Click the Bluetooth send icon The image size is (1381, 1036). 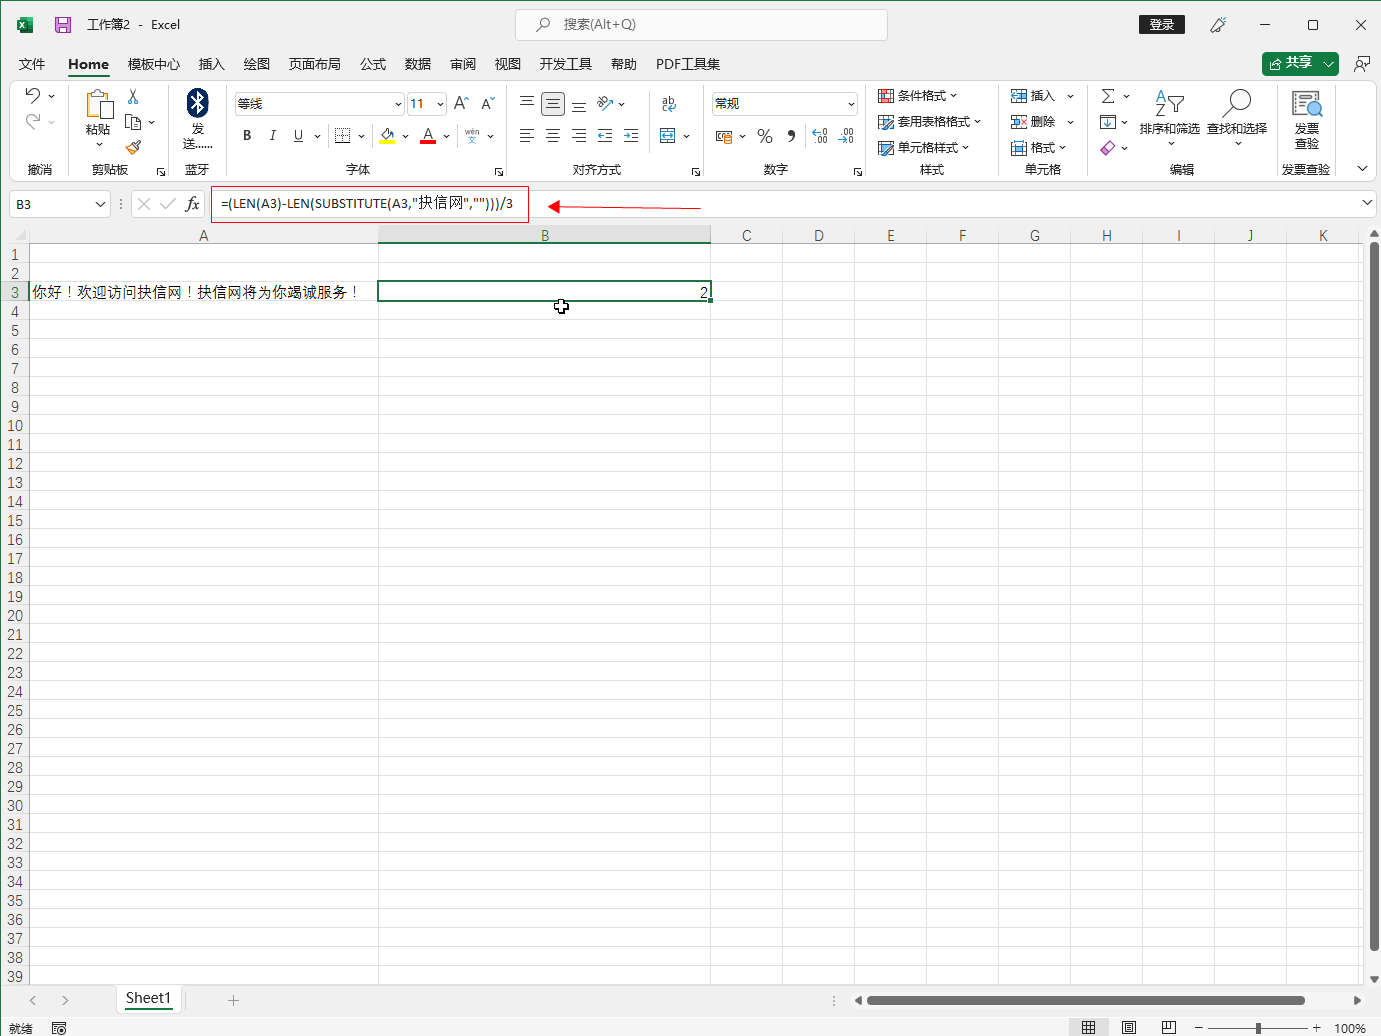pos(197,103)
